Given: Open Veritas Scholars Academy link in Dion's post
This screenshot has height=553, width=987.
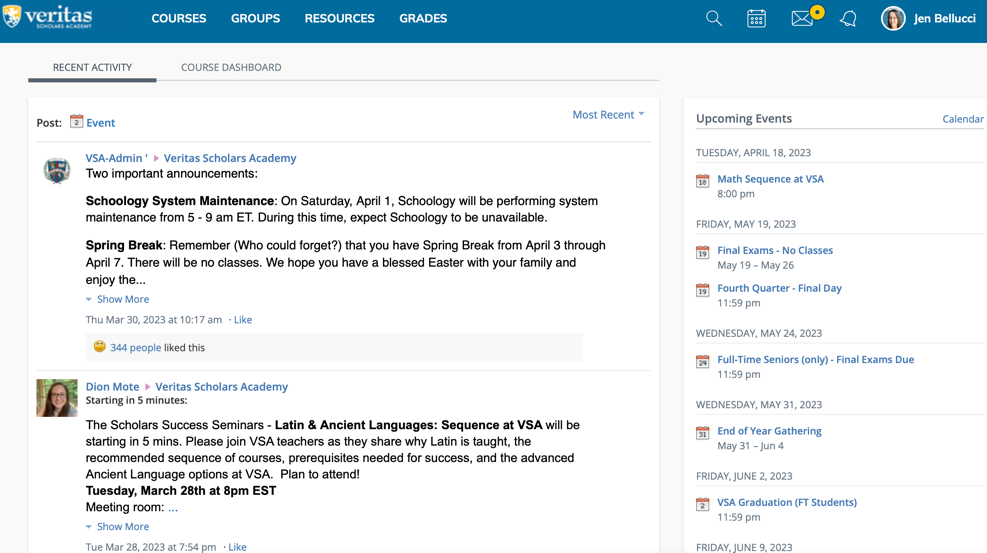Looking at the screenshot, I should tap(222, 387).
